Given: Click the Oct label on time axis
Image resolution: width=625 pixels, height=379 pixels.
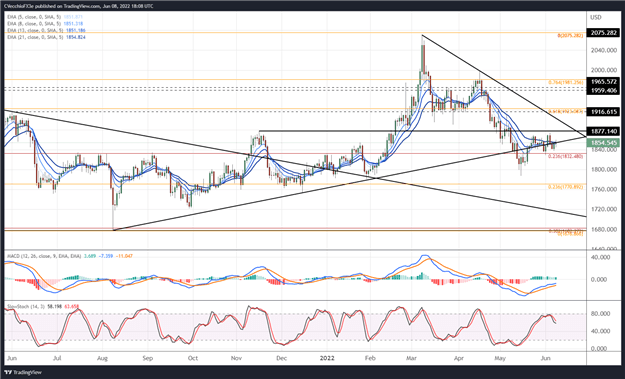Looking at the screenshot, I should [193, 358].
